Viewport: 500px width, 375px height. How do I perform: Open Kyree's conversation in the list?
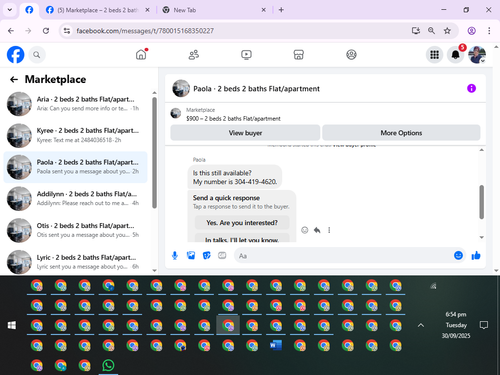[x=76, y=135]
